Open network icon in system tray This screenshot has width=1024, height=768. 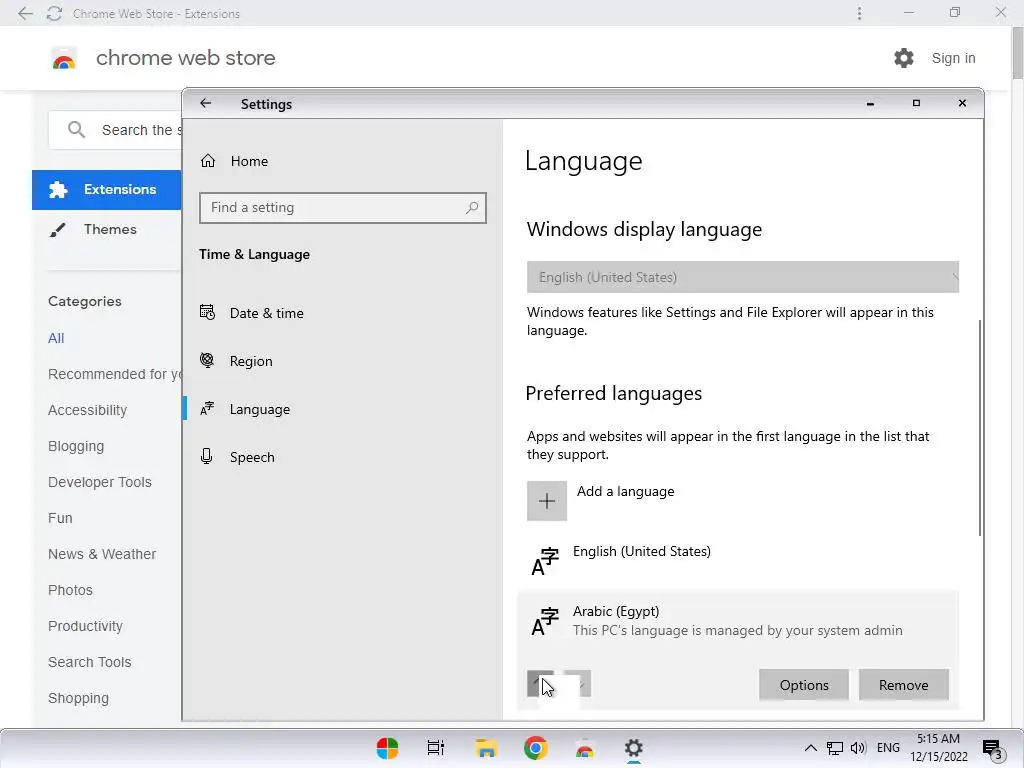pos(835,748)
